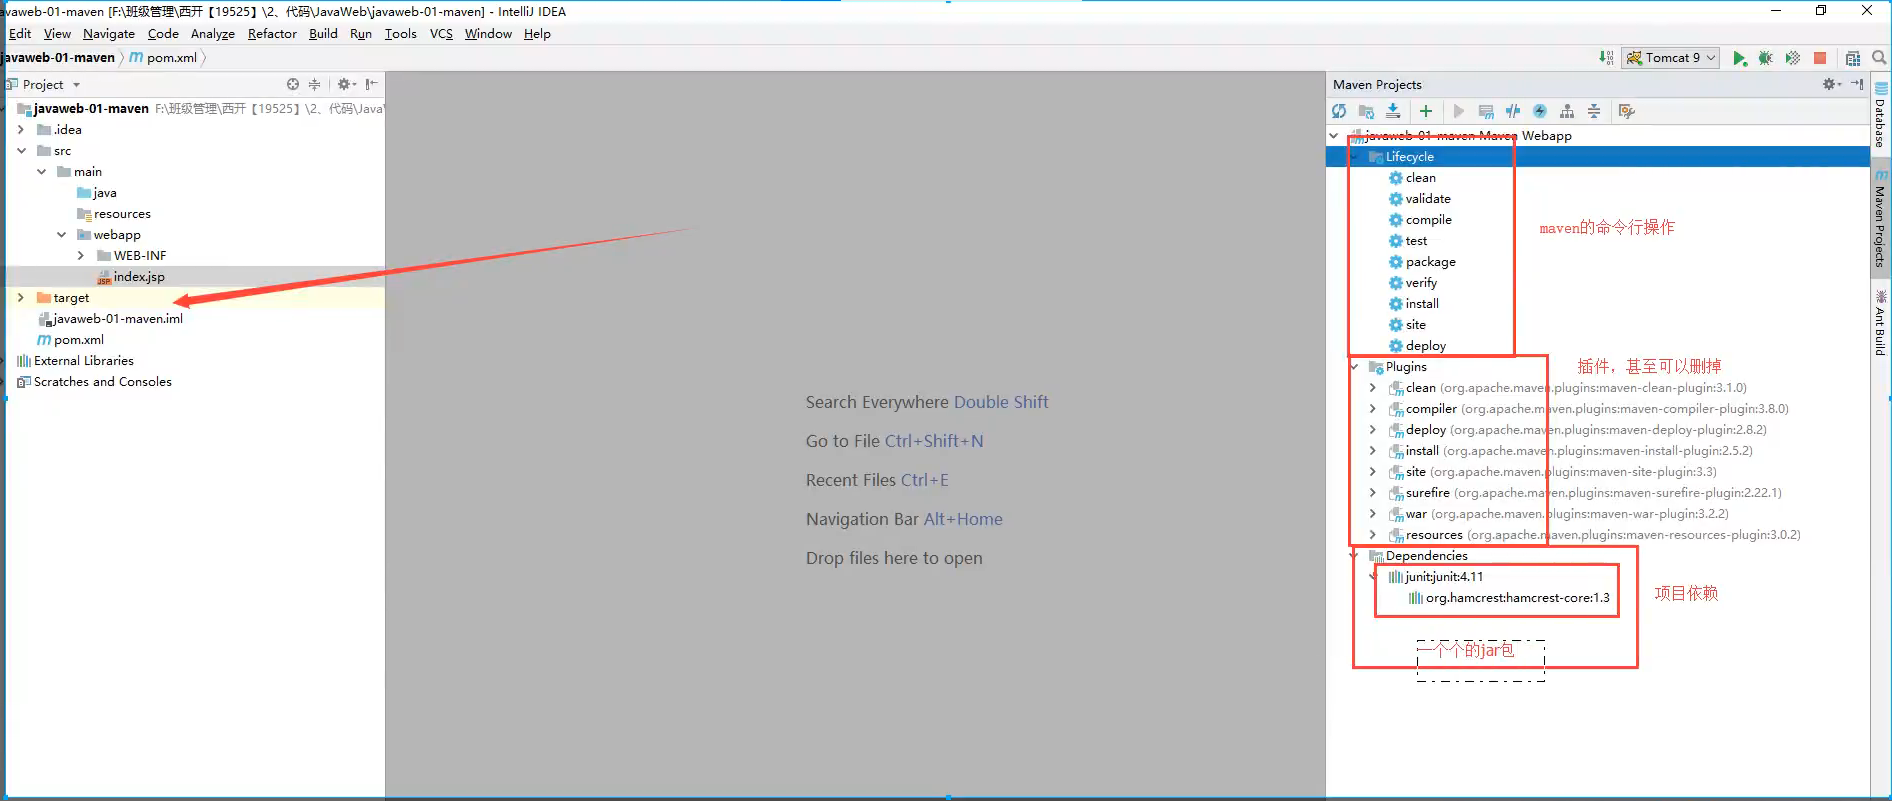Select Scratches and Consoles node
This screenshot has width=1892, height=801.
tap(102, 382)
